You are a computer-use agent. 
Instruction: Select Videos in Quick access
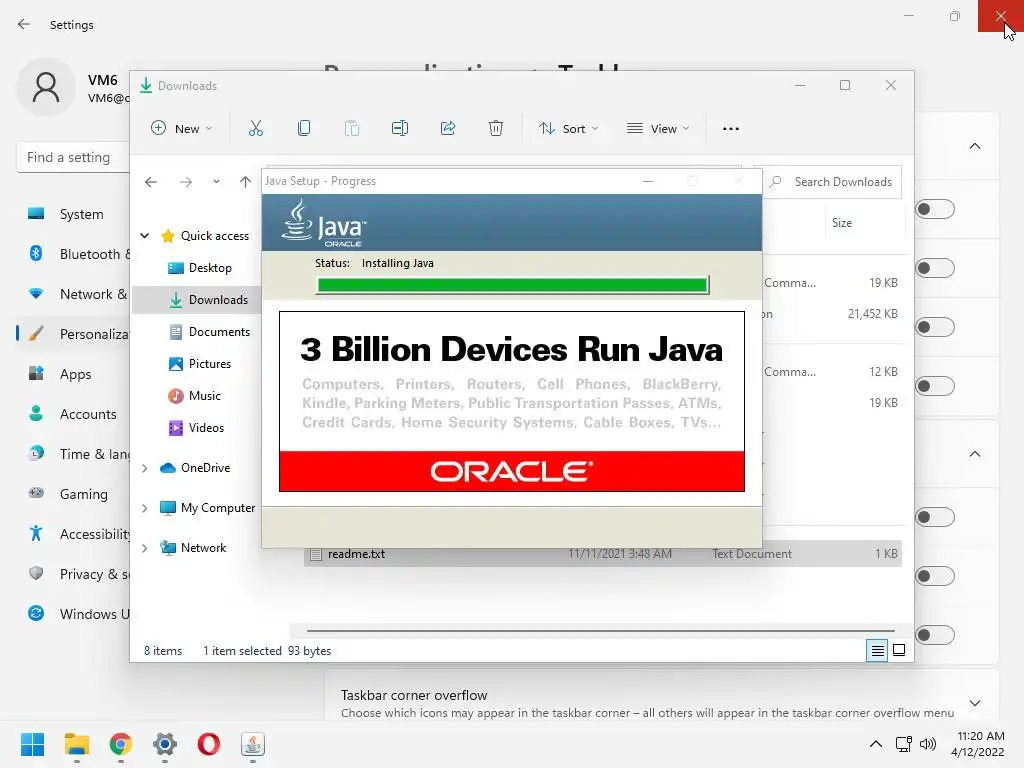coord(197,428)
